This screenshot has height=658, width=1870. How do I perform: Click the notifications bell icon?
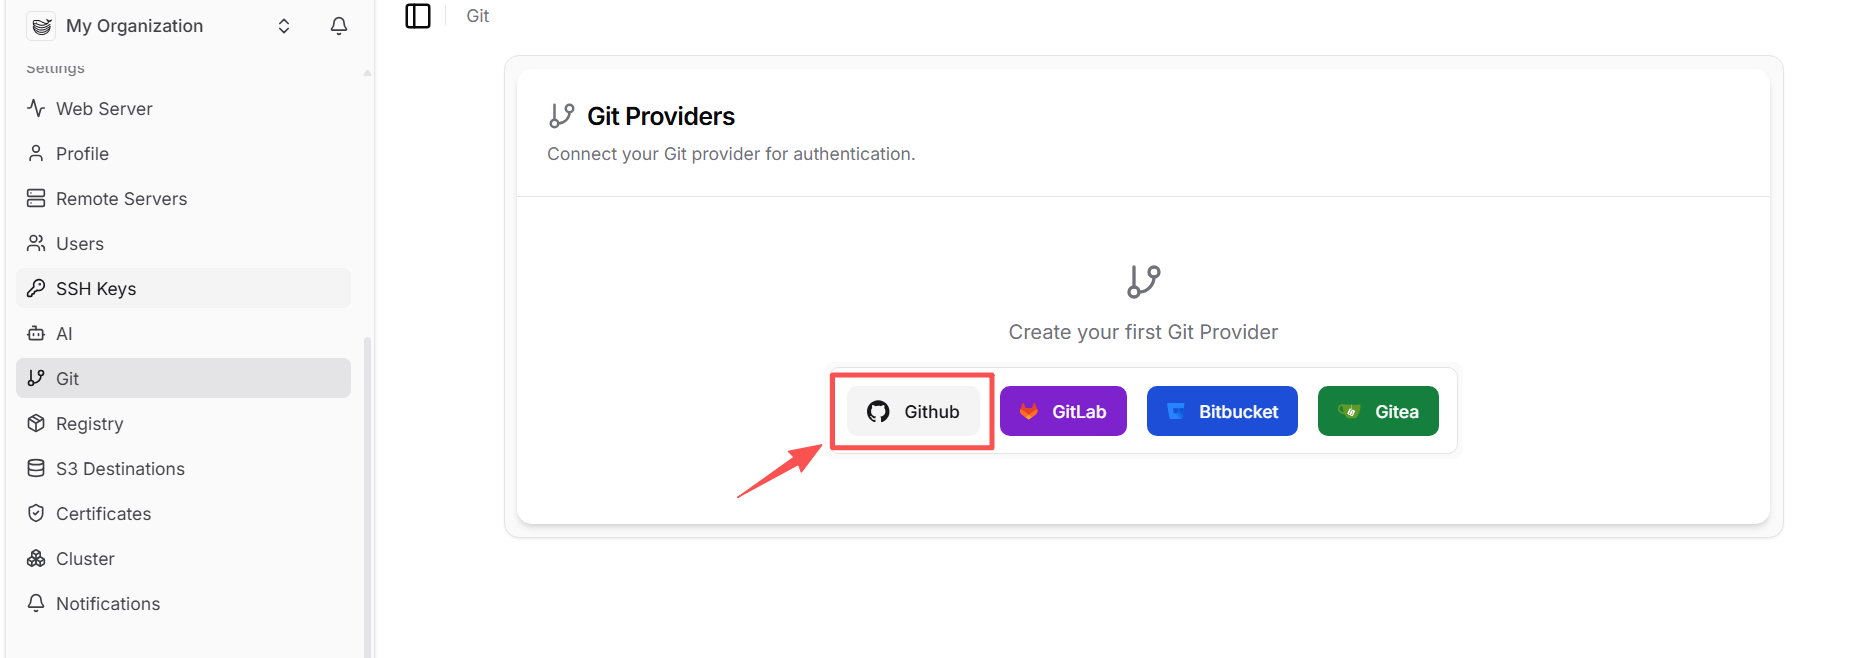click(x=338, y=25)
